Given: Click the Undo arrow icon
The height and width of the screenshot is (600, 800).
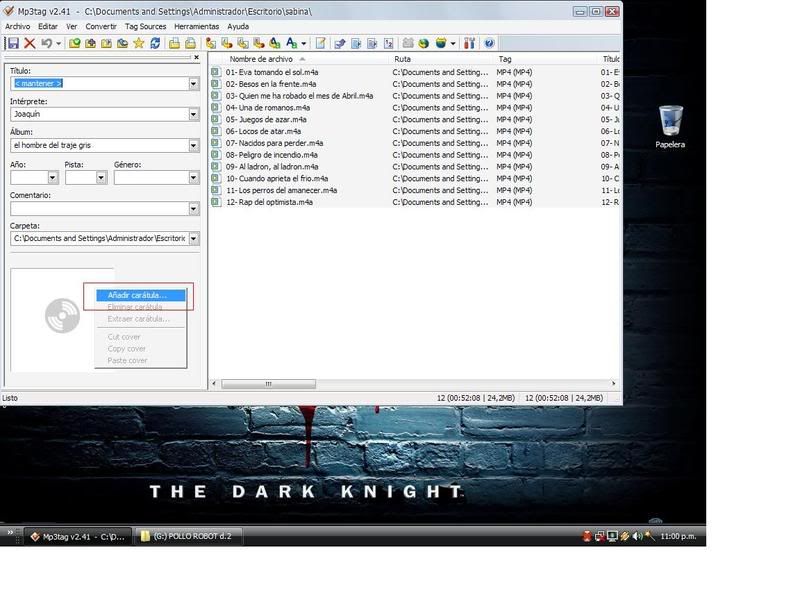Looking at the screenshot, I should click(x=46, y=43).
